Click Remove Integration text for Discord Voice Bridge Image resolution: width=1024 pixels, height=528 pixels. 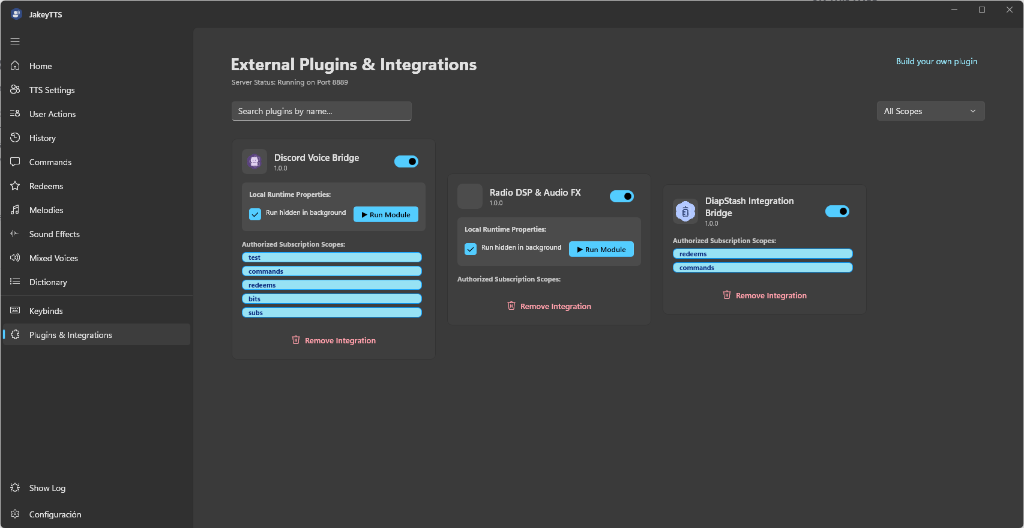tap(340, 340)
